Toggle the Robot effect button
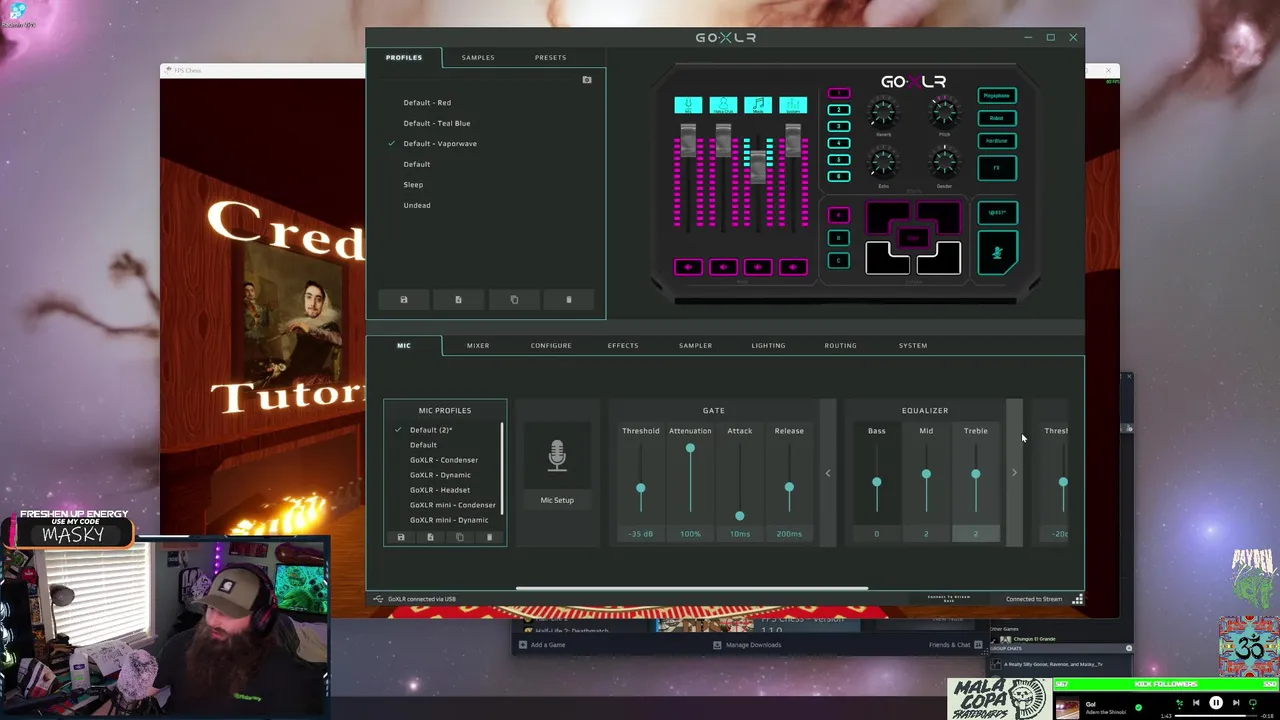1280x720 pixels. pos(997,118)
